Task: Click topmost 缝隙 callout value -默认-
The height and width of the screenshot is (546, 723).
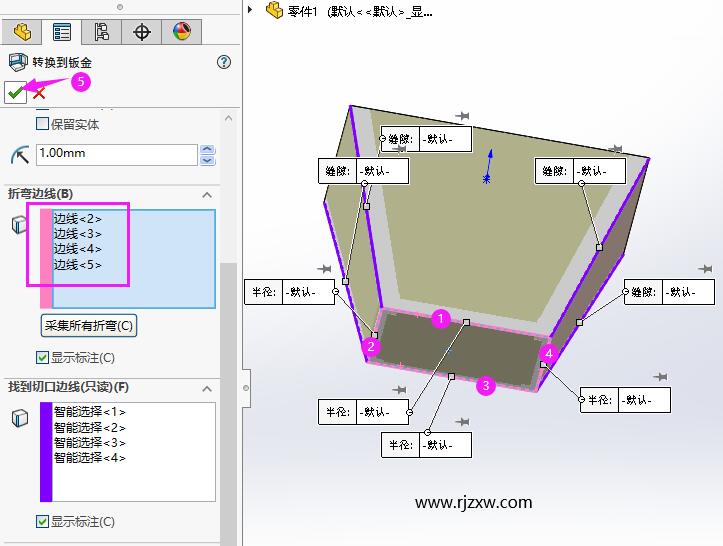Action: pyautogui.click(x=445, y=139)
